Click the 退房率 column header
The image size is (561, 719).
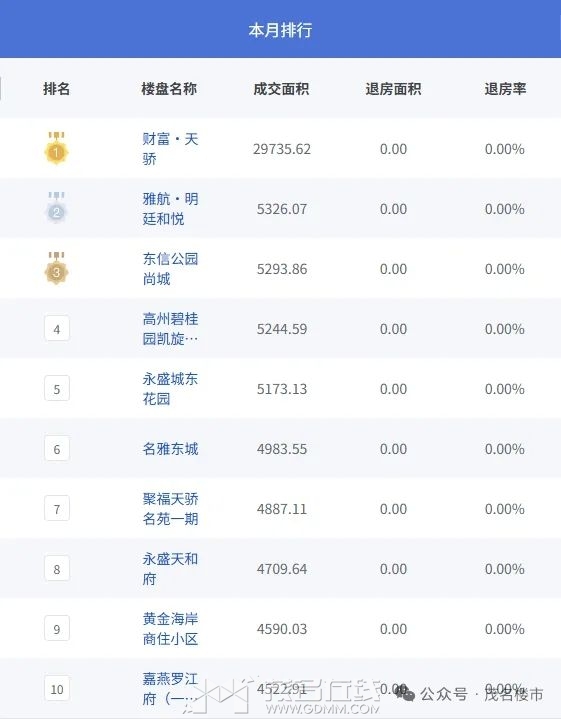pyautogui.click(x=505, y=88)
